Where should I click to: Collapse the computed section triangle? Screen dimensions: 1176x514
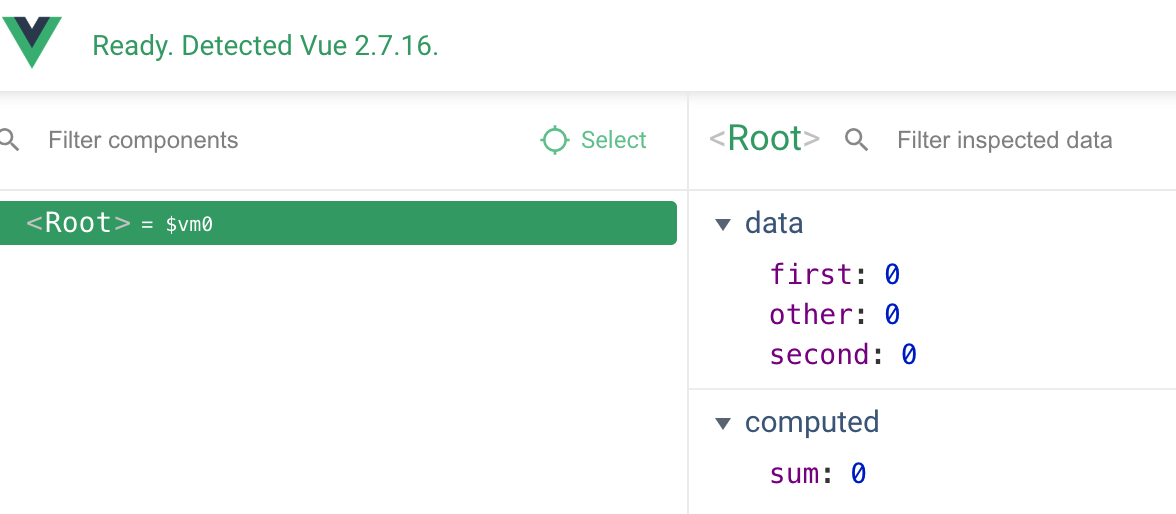723,423
